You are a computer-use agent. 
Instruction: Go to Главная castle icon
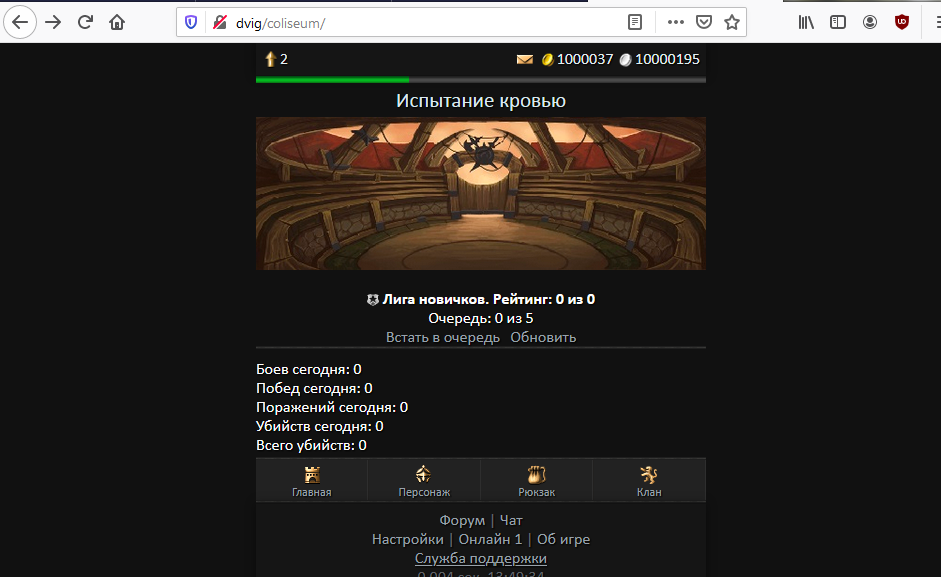[312, 474]
